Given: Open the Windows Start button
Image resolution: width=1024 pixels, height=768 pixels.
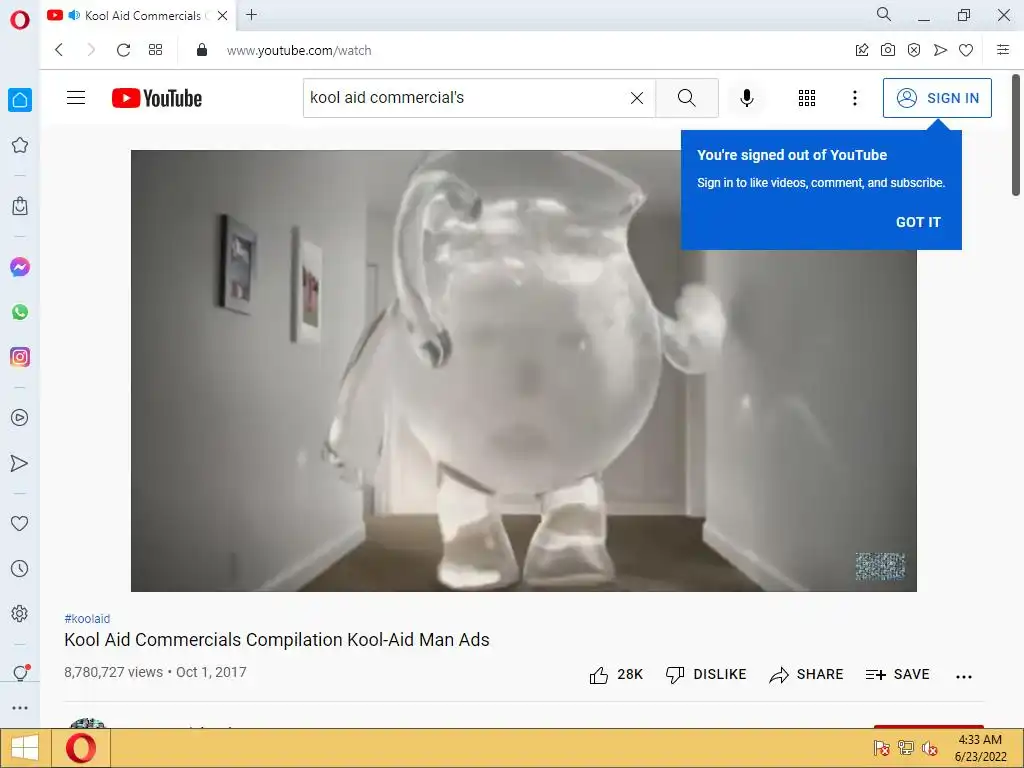Looking at the screenshot, I should 24,748.
